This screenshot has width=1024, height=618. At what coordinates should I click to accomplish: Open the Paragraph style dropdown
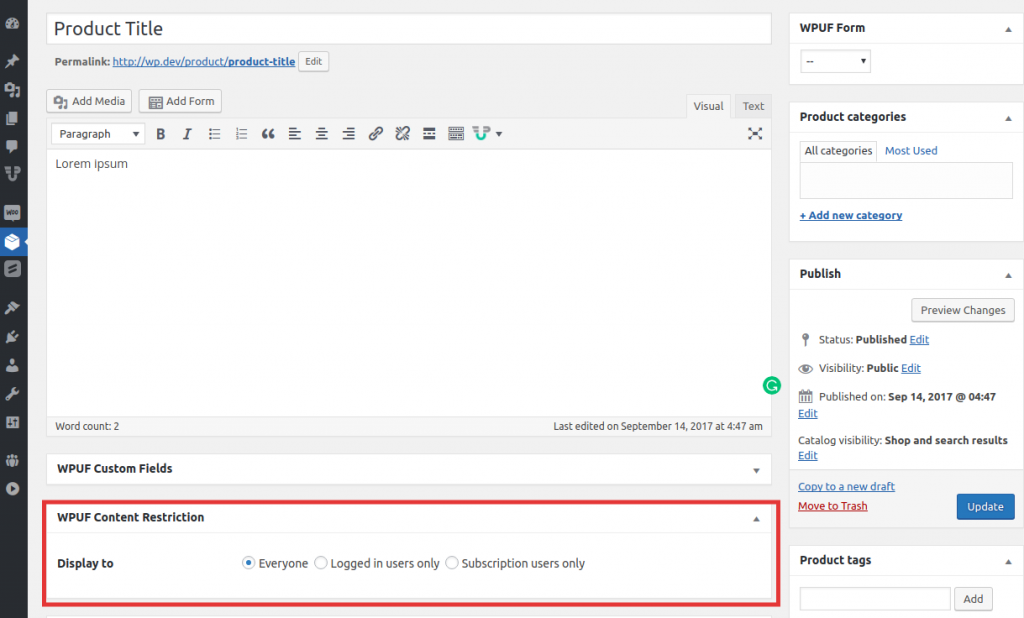pos(97,133)
